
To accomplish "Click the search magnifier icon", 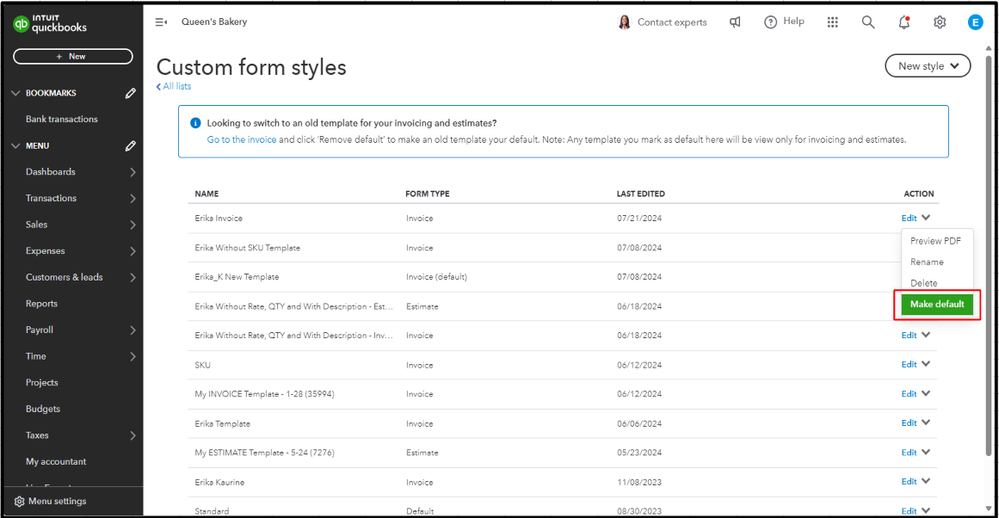I will pyautogui.click(x=868, y=22).
